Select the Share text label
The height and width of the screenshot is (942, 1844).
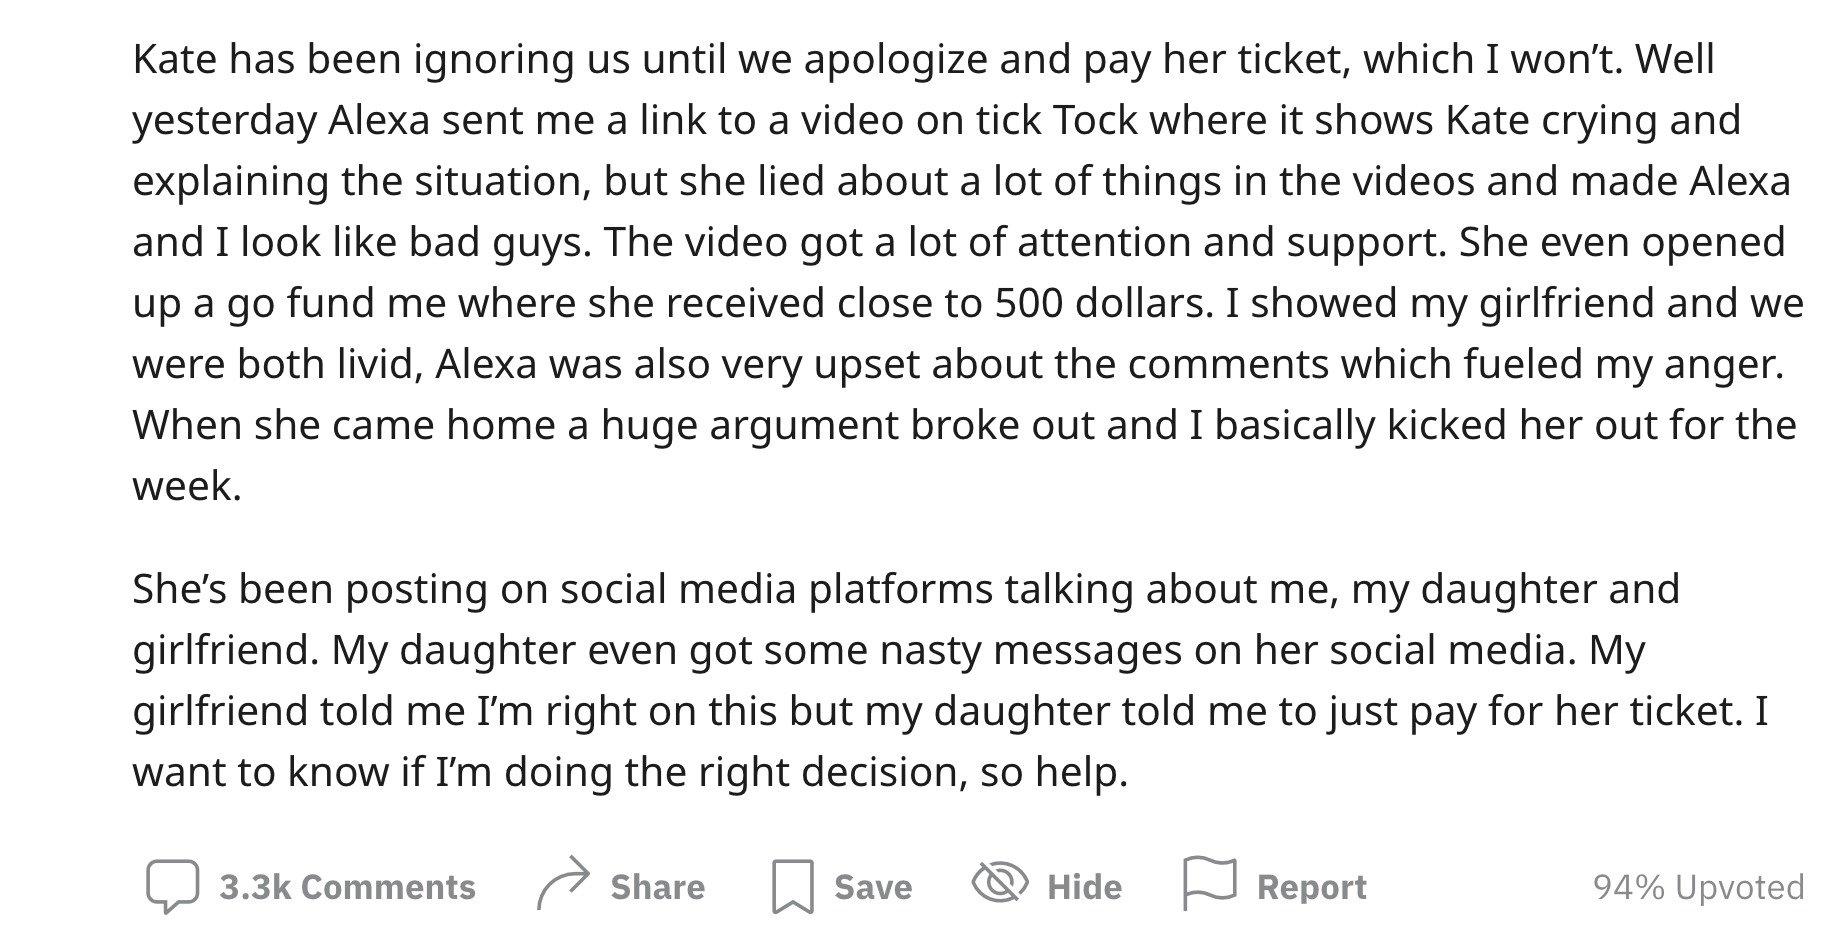(657, 887)
